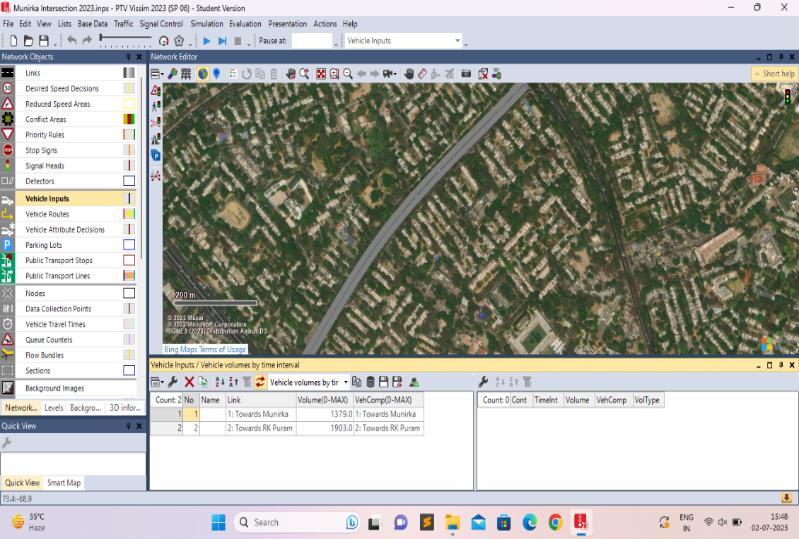Open the Base Data menu
799x539 pixels.
coord(92,24)
